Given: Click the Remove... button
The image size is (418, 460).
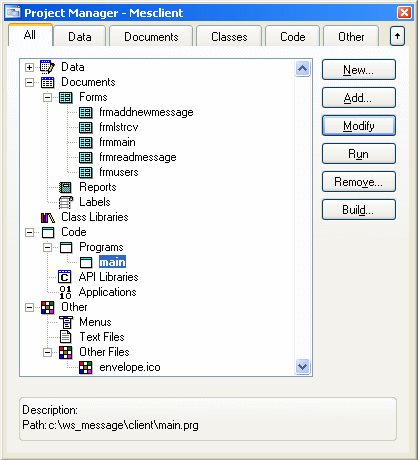Looking at the screenshot, I should 359,182.
